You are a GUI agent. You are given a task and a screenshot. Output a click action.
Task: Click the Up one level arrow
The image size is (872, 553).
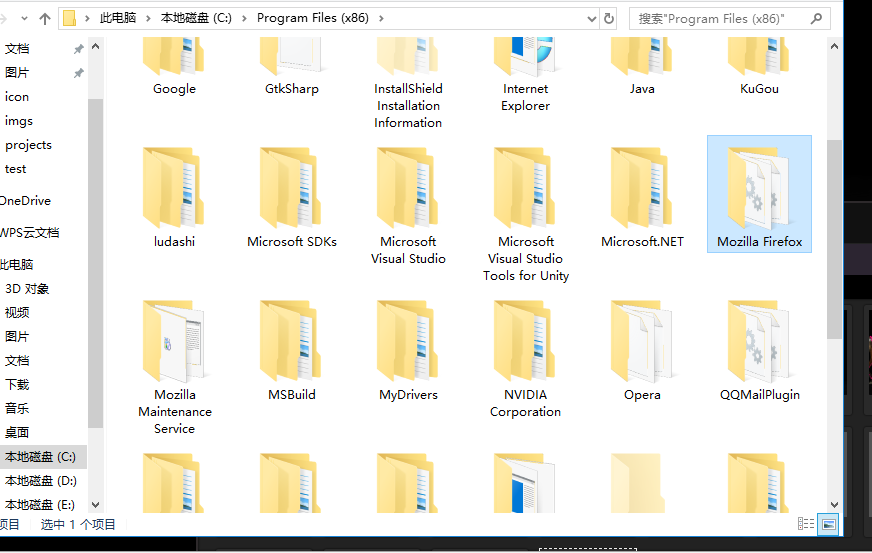[x=45, y=19]
